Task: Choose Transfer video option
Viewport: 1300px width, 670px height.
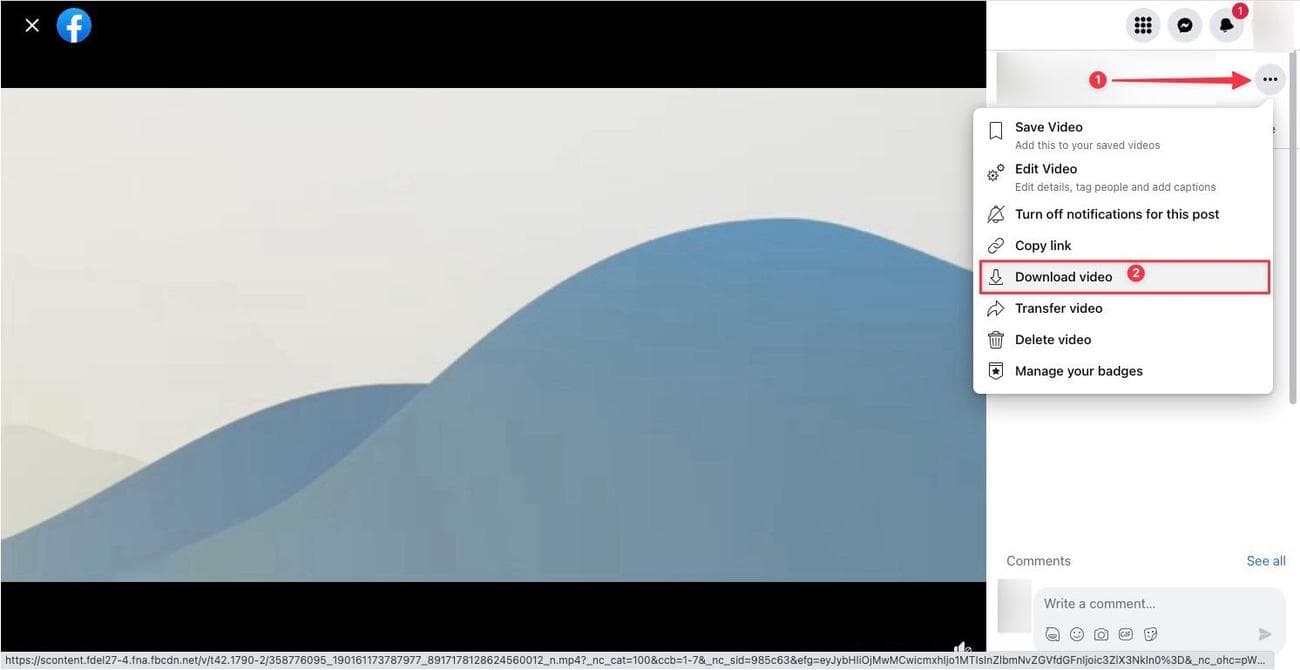Action: (x=1058, y=308)
